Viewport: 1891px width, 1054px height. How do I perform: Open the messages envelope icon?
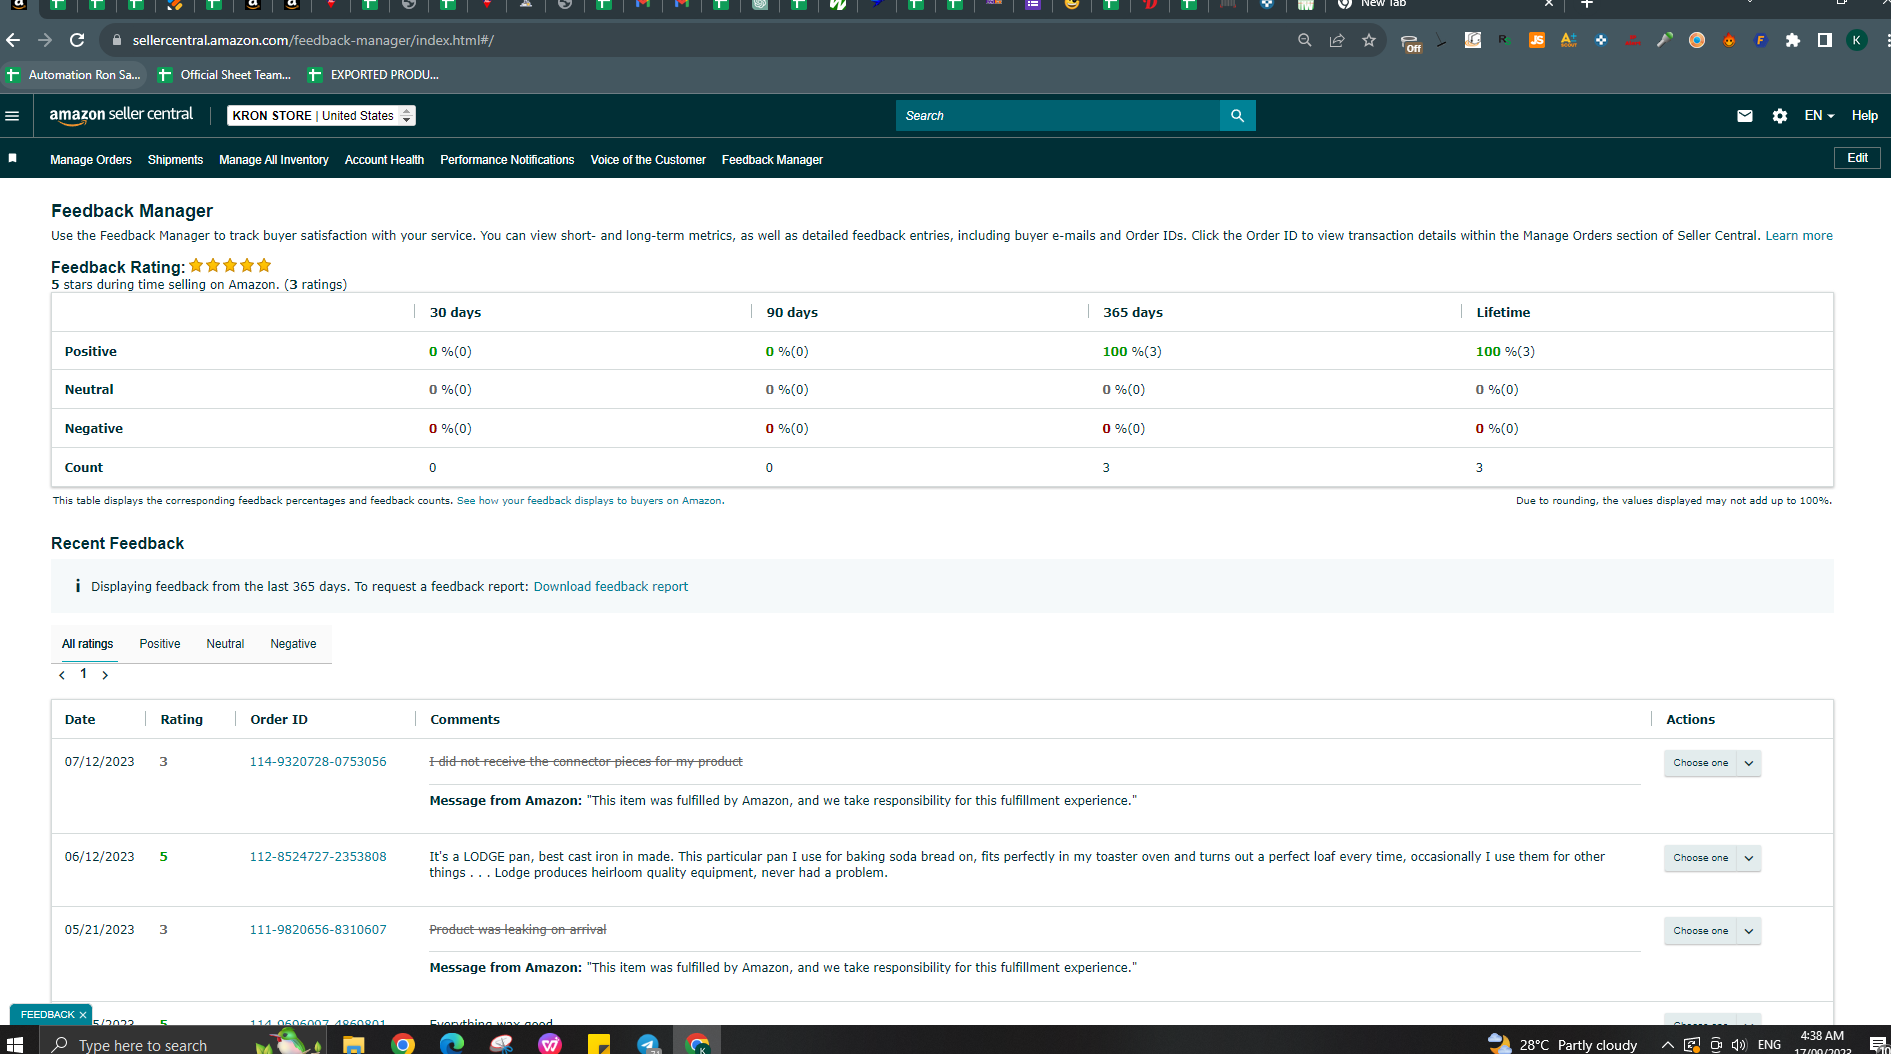click(x=1745, y=116)
